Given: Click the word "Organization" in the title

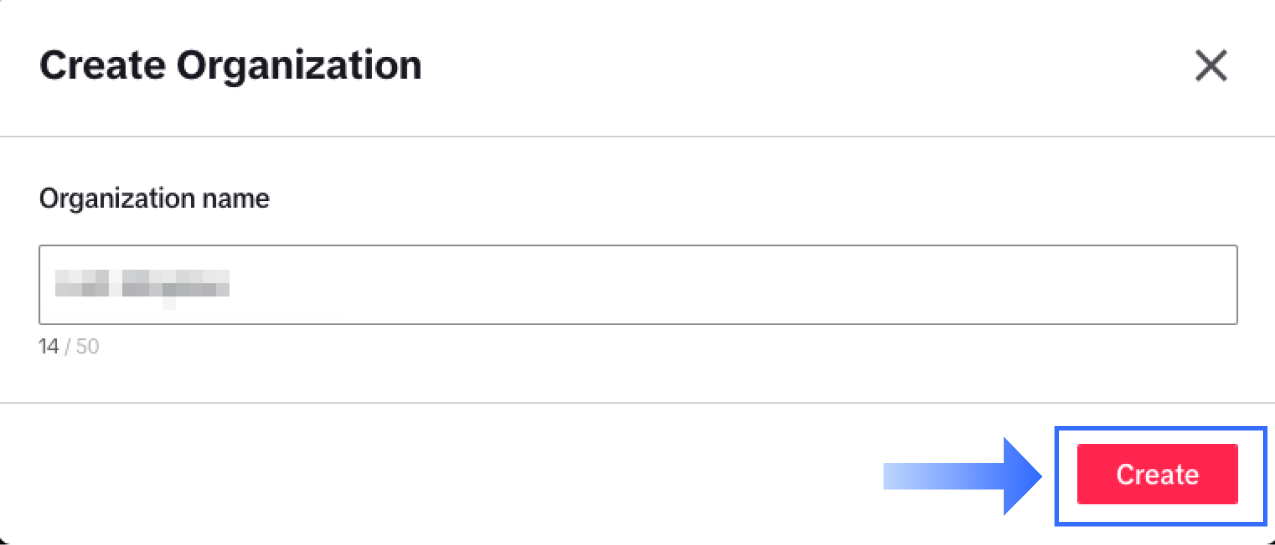Looking at the screenshot, I should coord(298,66).
